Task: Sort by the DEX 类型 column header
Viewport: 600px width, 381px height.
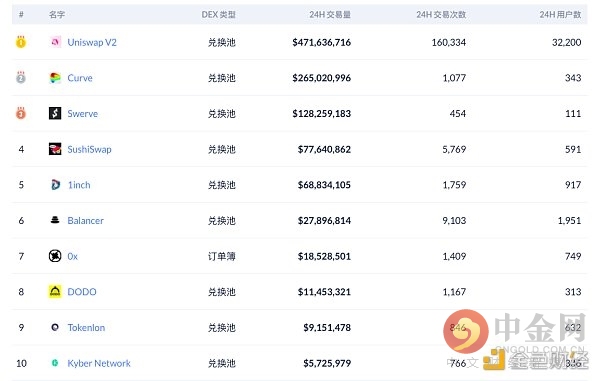Action: click(x=218, y=15)
